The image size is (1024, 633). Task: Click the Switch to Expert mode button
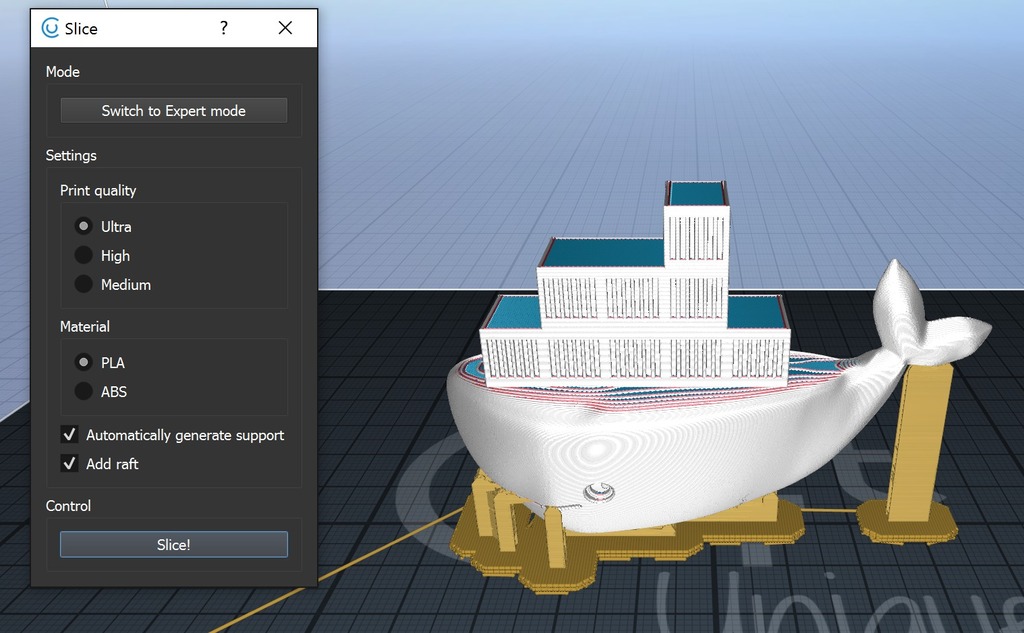[x=174, y=110]
